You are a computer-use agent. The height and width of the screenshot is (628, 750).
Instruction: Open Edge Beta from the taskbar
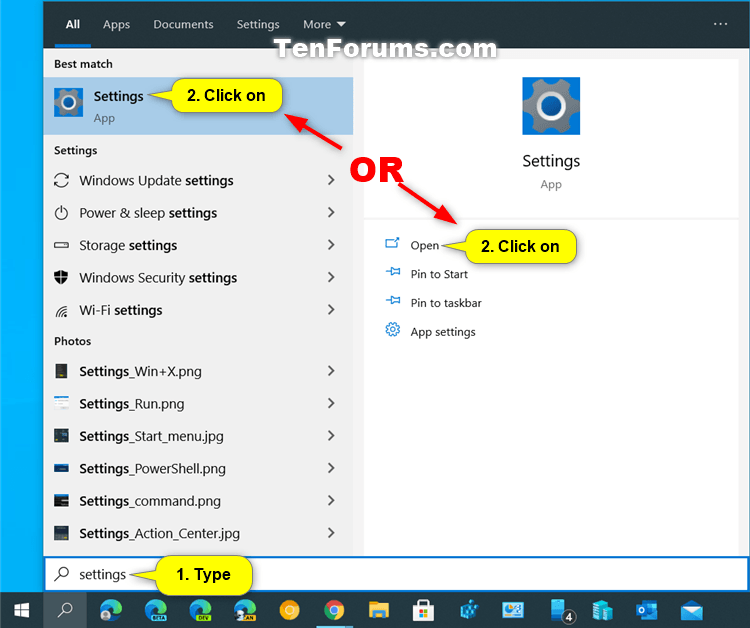click(155, 610)
